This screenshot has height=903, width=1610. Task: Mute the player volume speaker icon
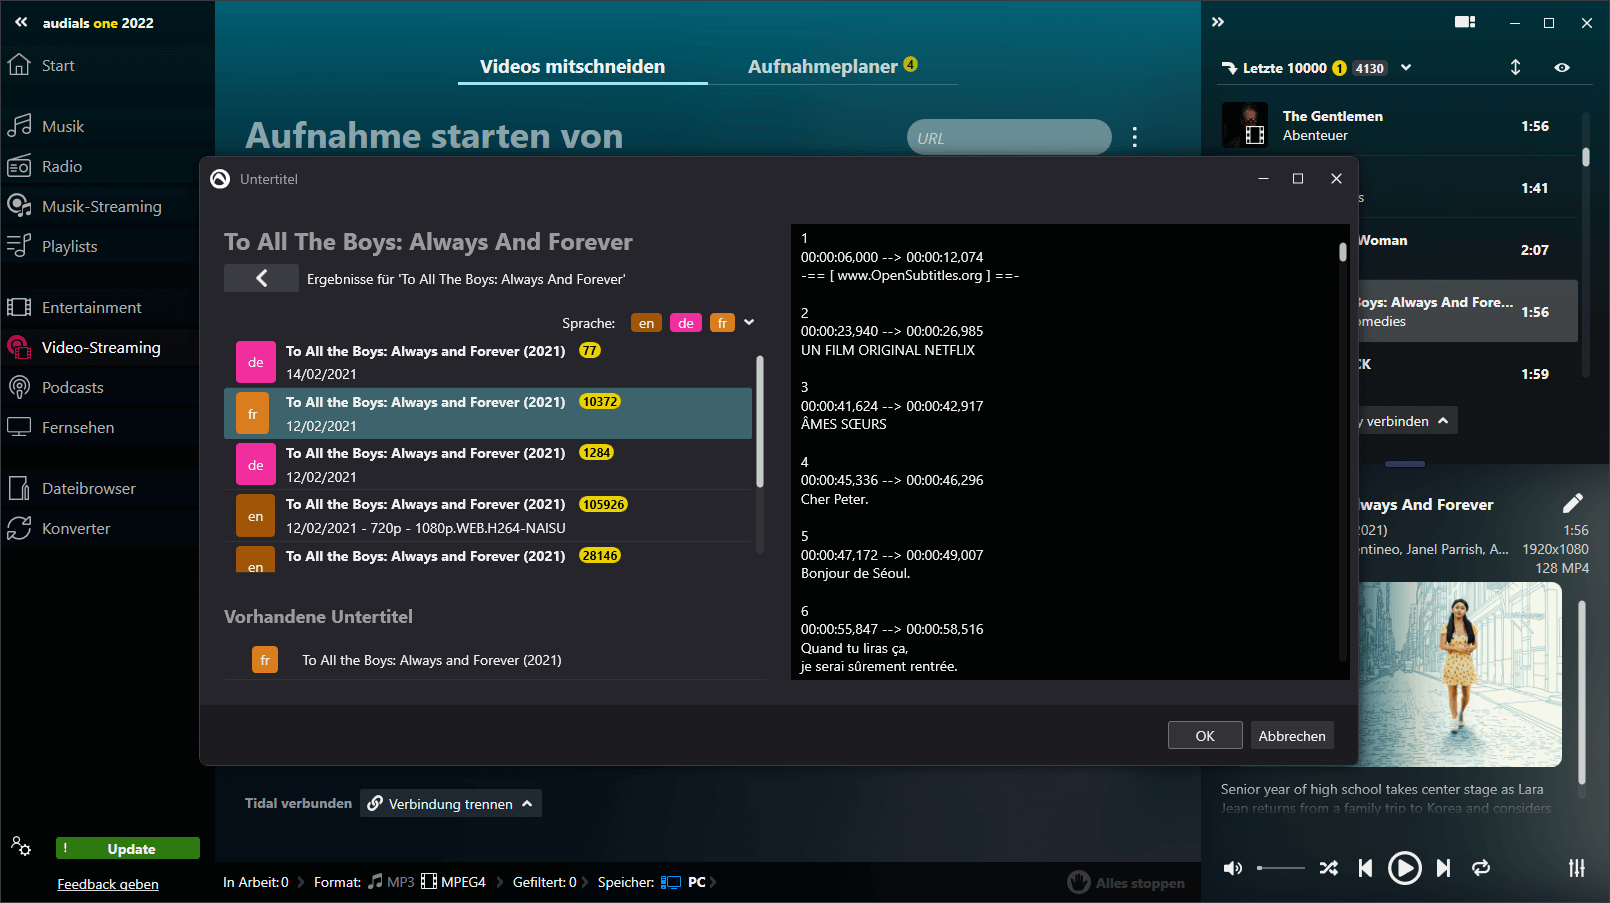coord(1233,868)
